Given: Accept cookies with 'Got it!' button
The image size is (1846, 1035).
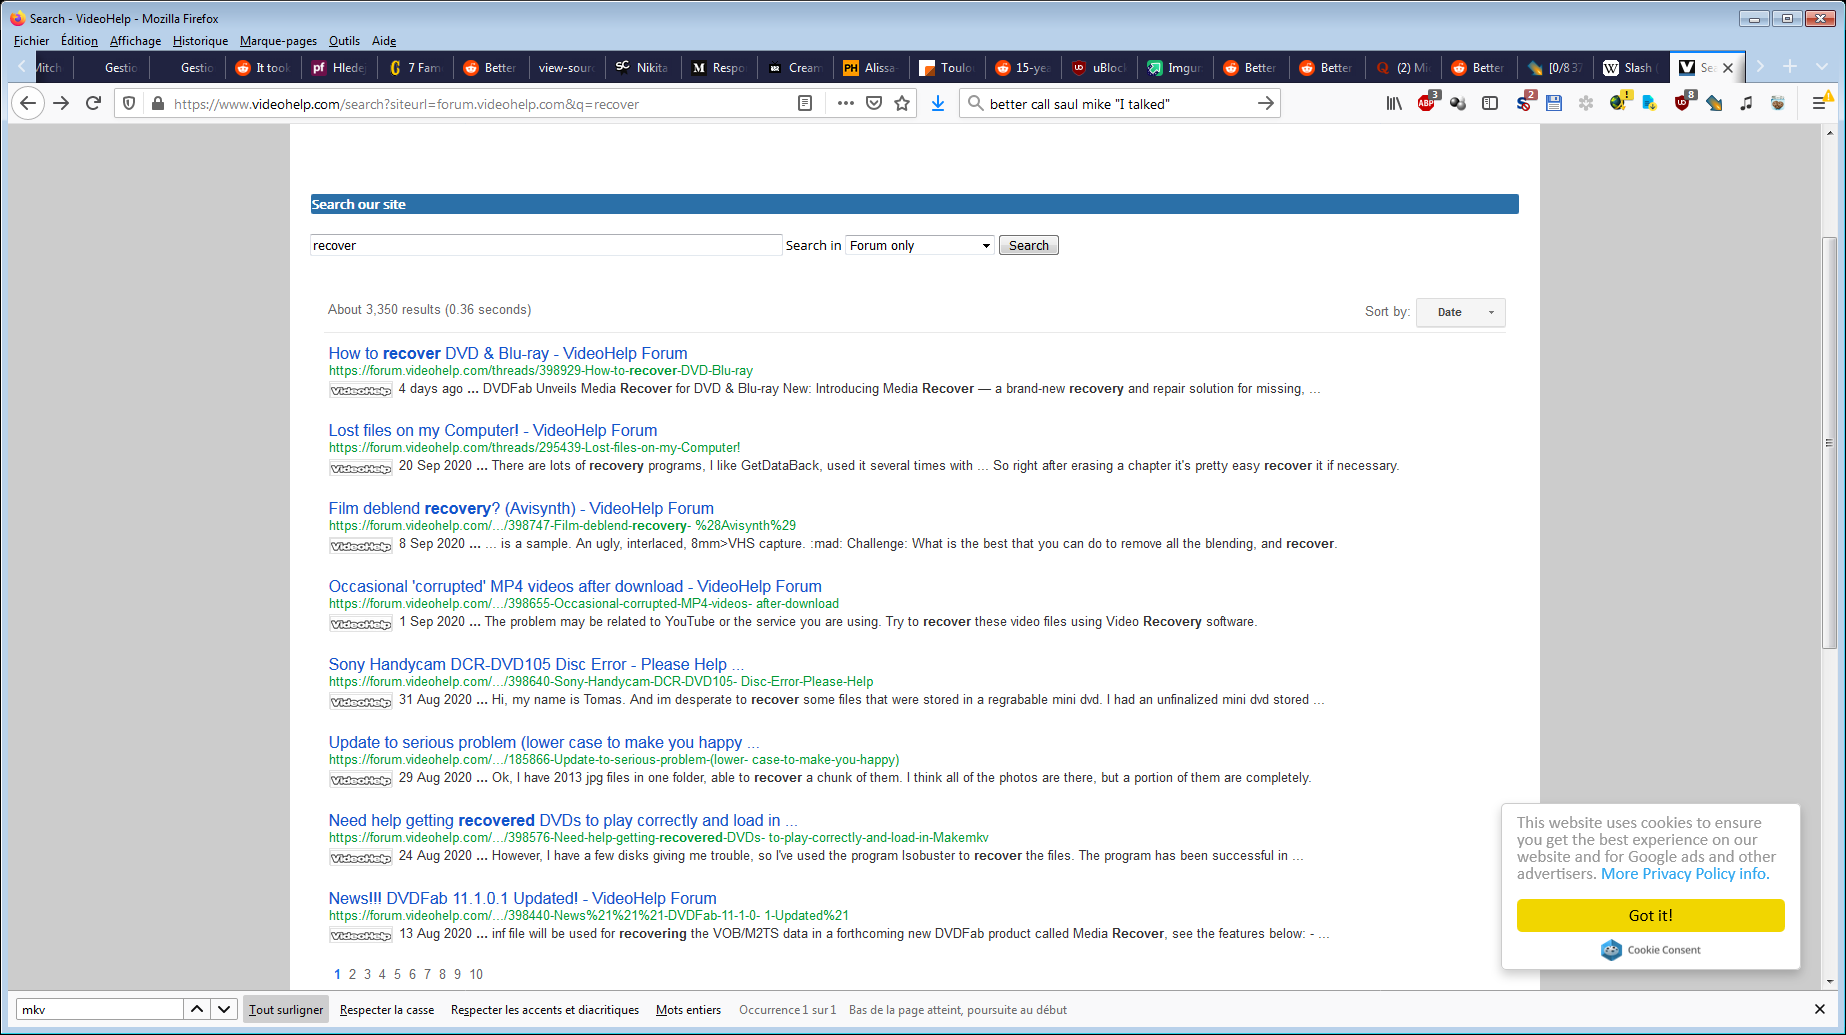Looking at the screenshot, I should coord(1650,915).
